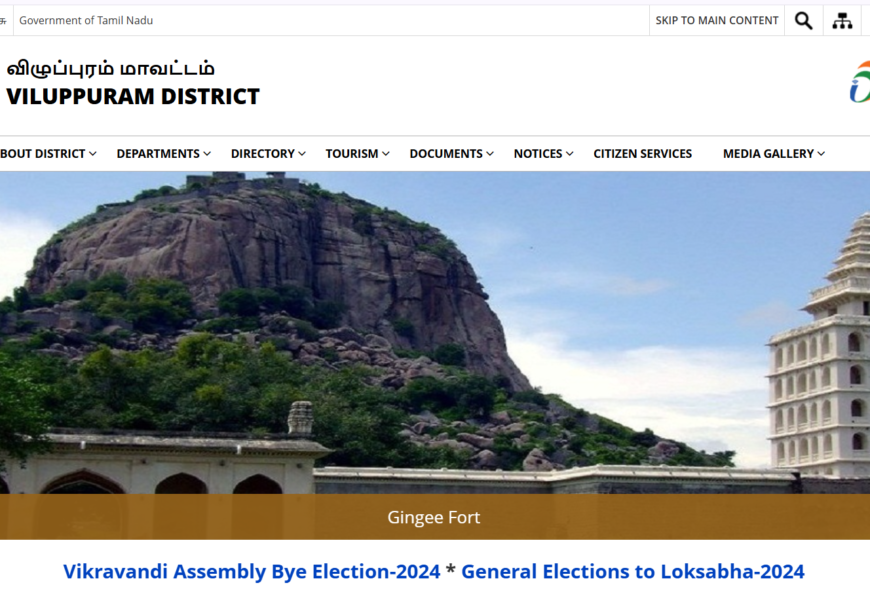Click the Gingee Fort banner image
870x600 pixels.
pos(435,333)
